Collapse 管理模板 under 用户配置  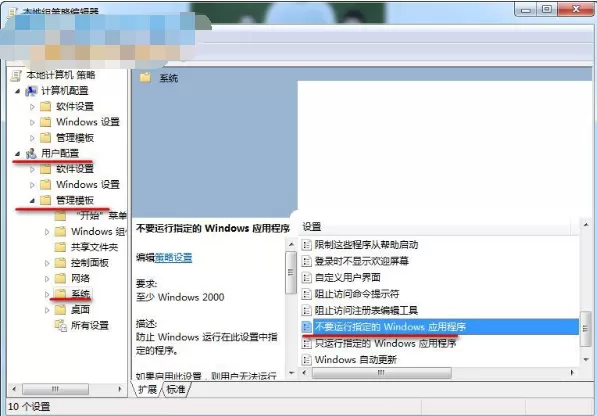32,201
